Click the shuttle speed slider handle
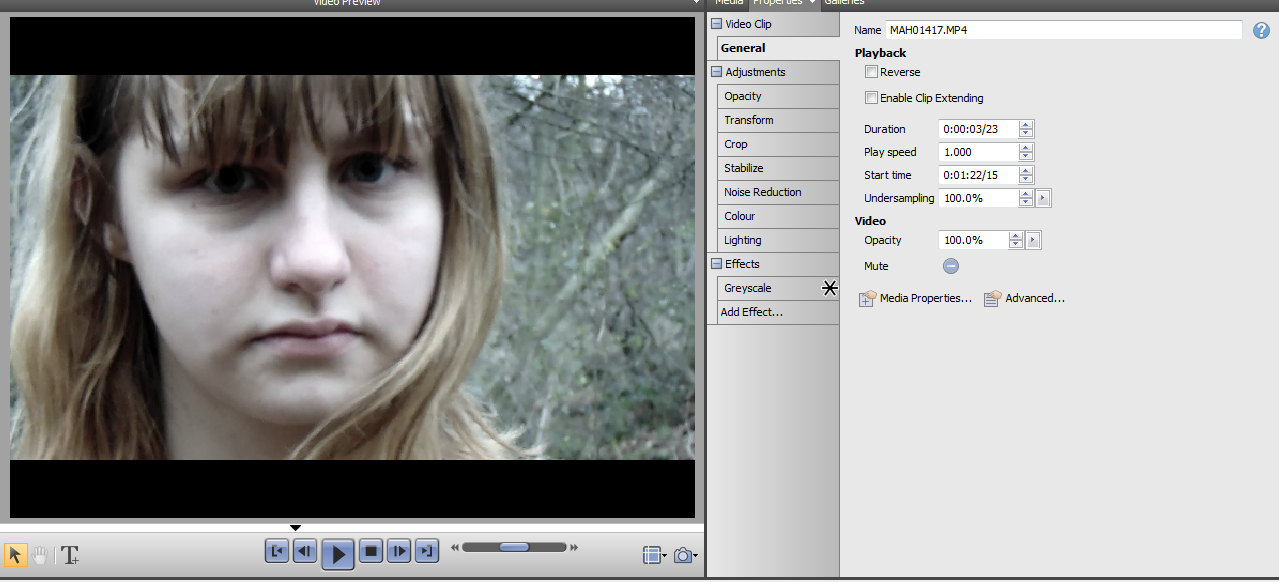The height and width of the screenshot is (582, 1279). pos(514,547)
